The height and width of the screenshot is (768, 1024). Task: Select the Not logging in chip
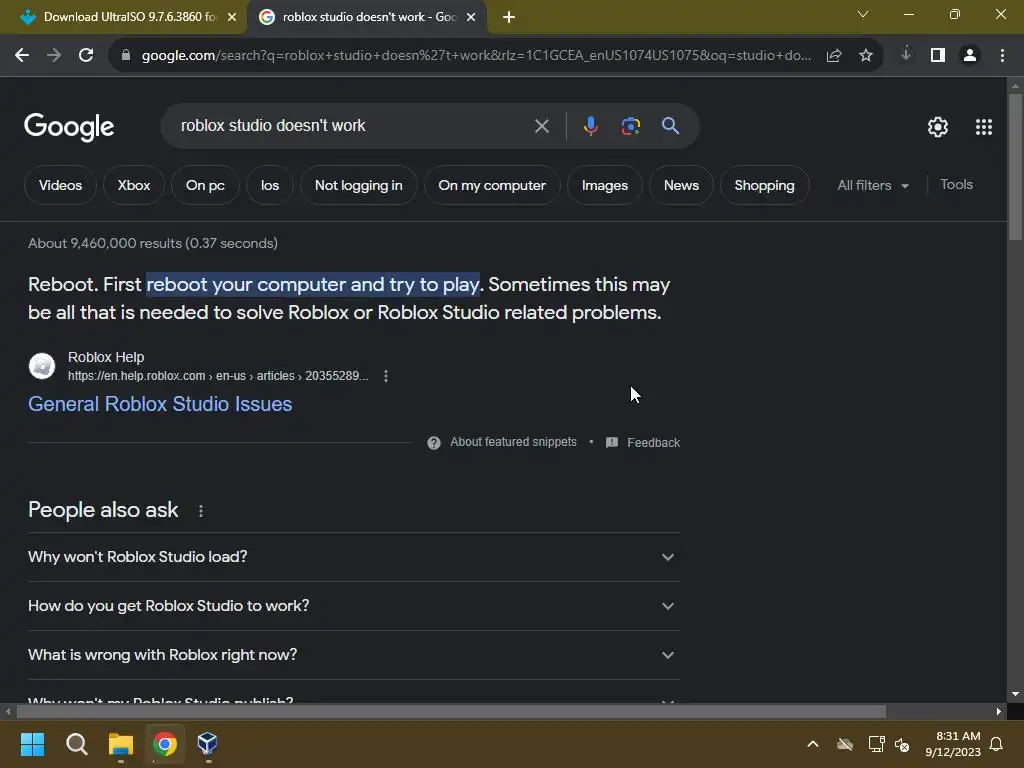click(359, 185)
